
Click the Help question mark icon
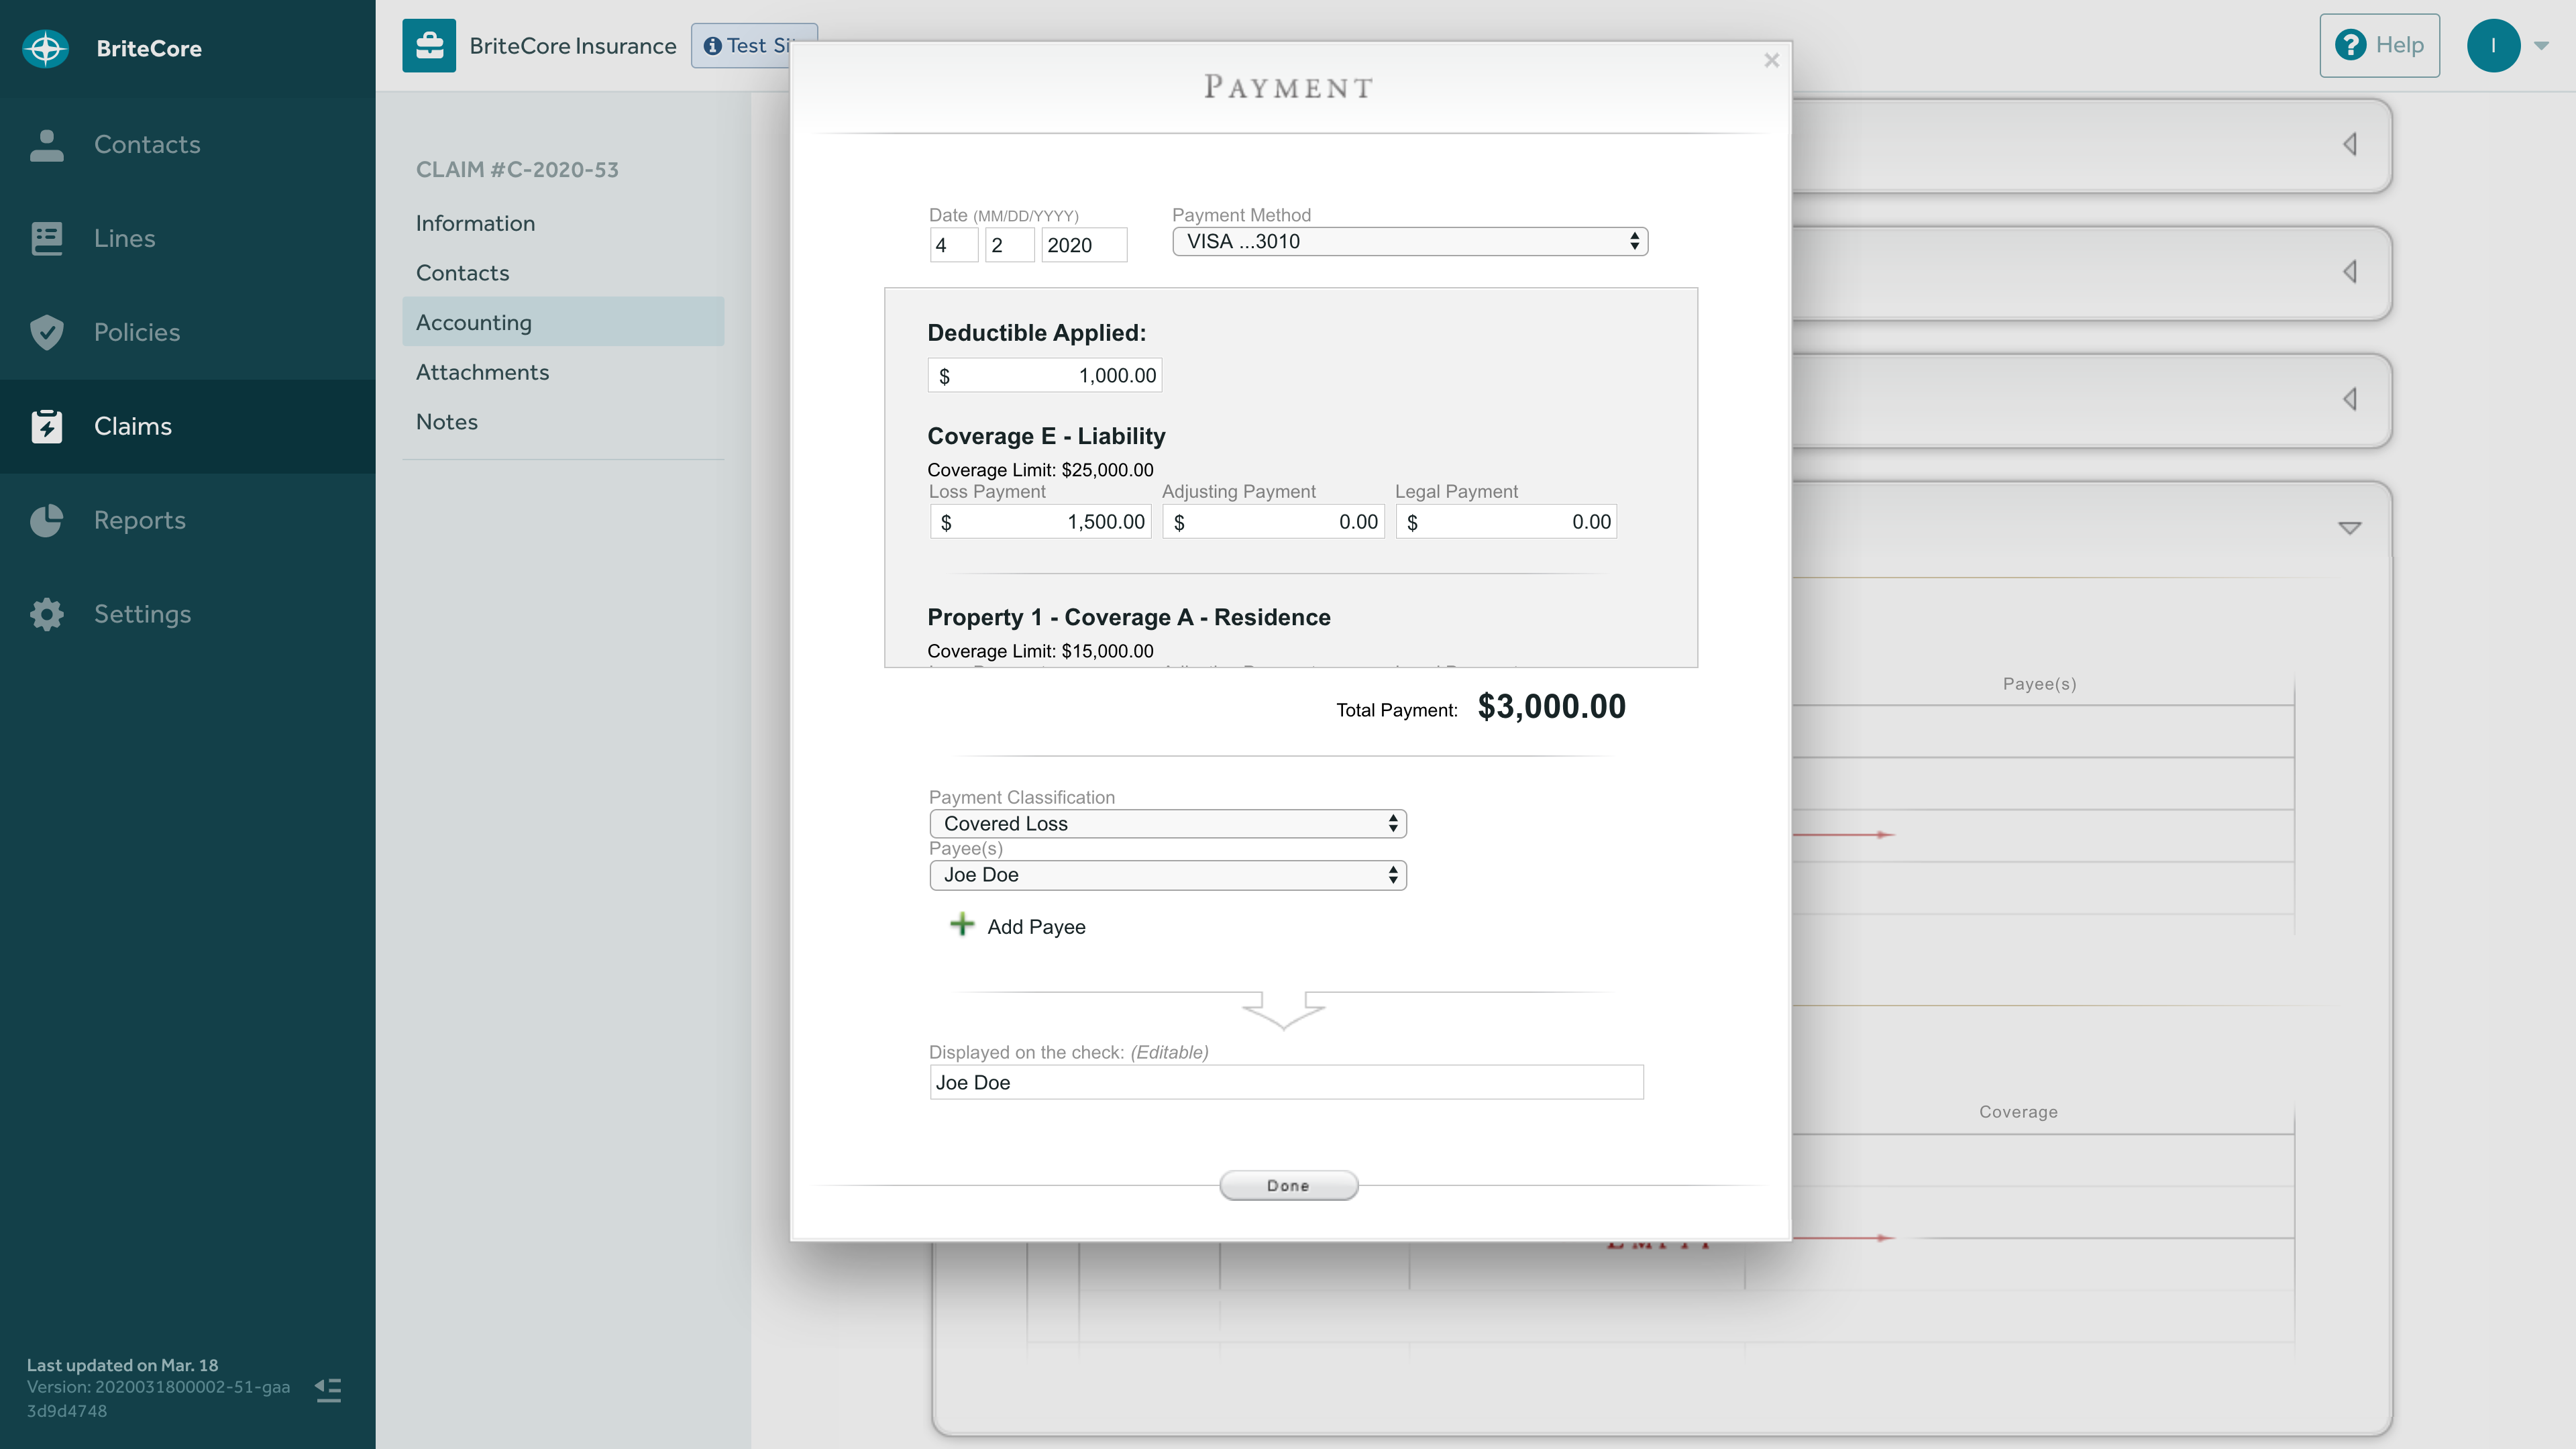click(x=2350, y=45)
